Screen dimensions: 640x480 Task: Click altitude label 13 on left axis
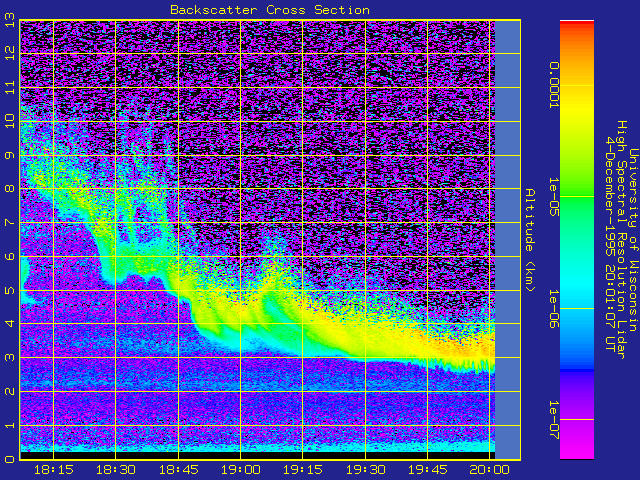click(x=9, y=20)
